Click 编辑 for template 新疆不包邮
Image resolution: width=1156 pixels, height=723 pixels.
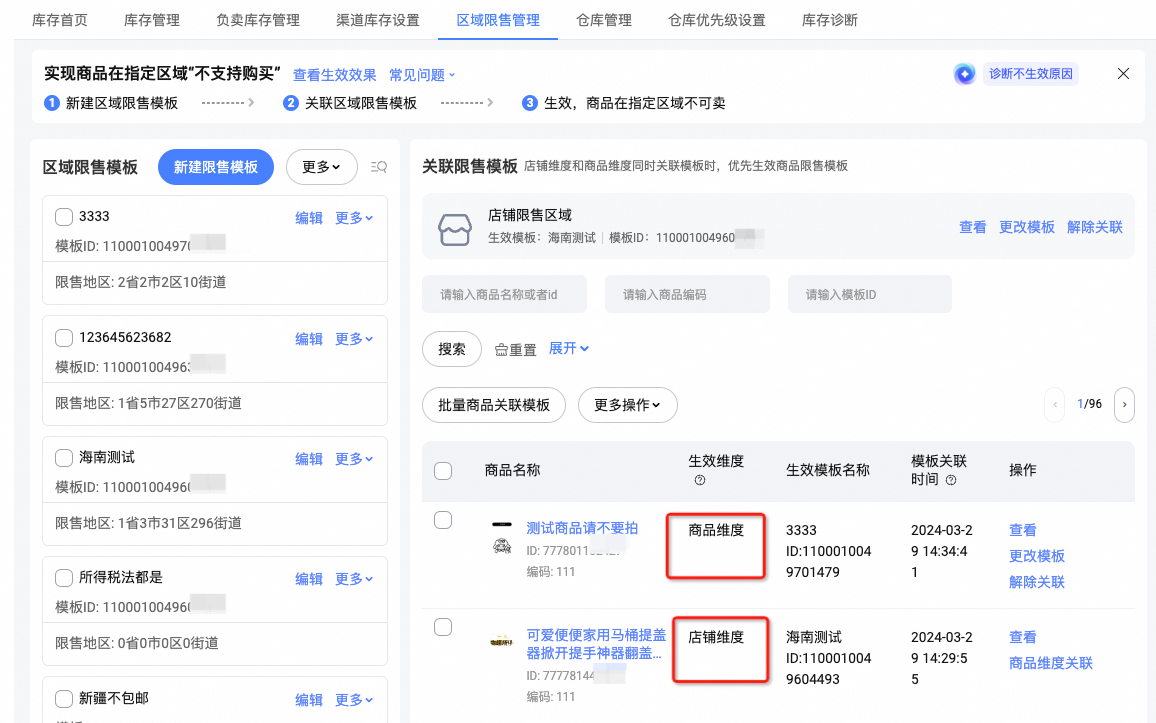(309, 700)
